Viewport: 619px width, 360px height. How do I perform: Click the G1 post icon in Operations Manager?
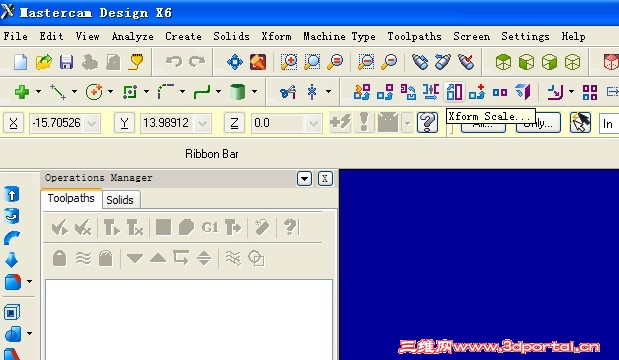(x=210, y=227)
